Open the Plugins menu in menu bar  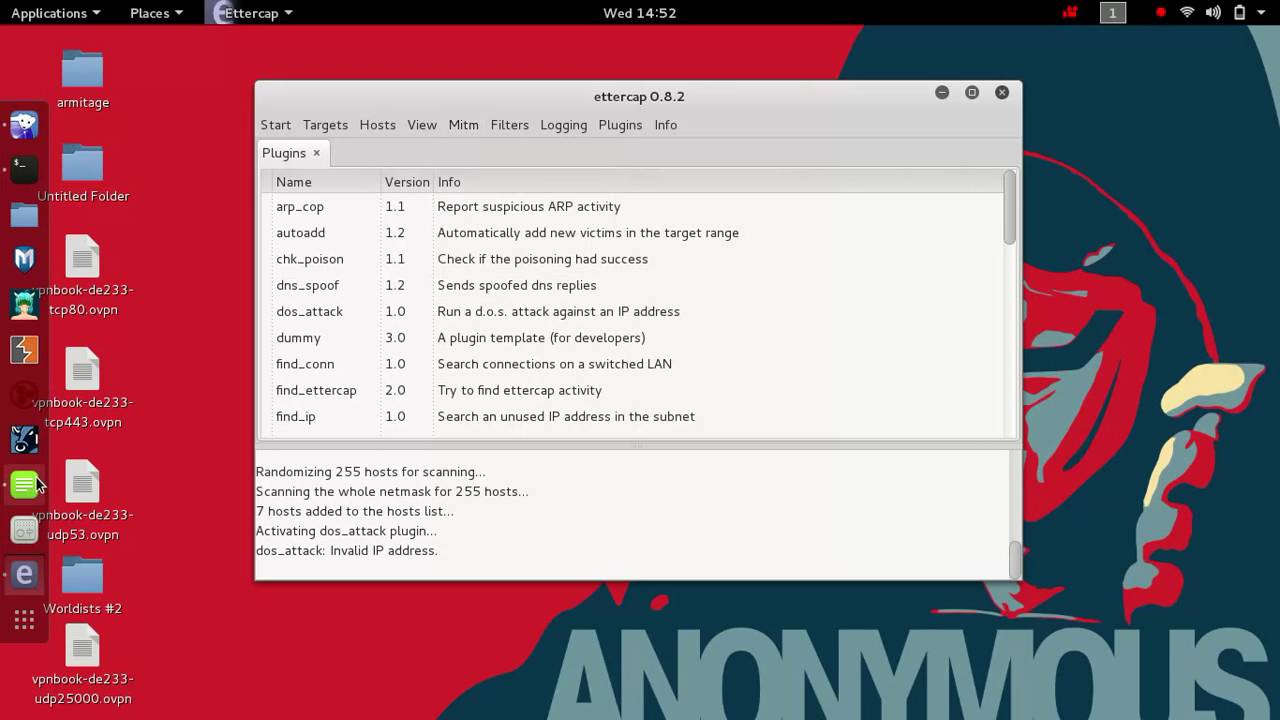[x=620, y=125]
